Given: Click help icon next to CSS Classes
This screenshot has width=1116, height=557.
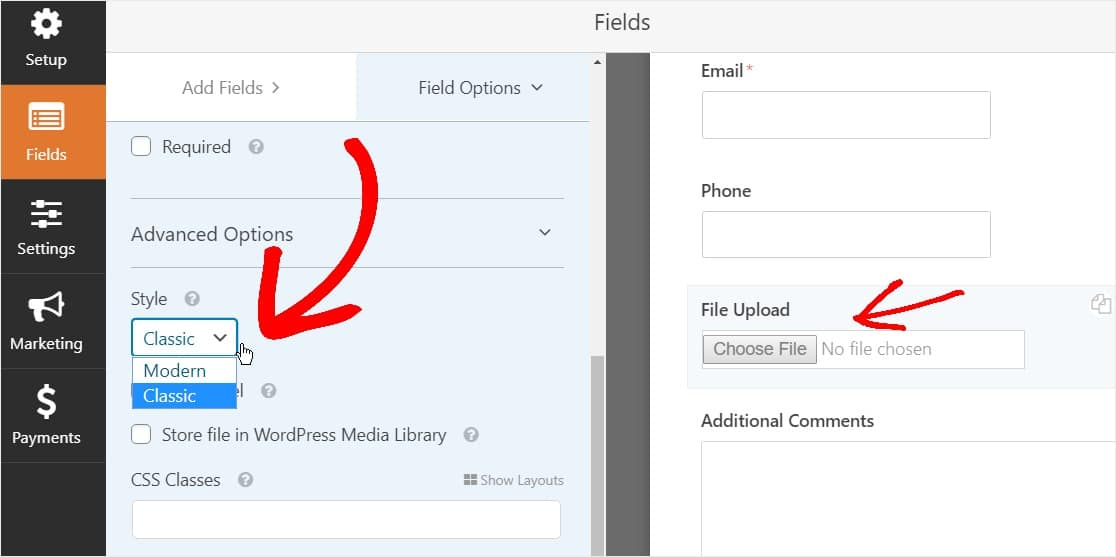Looking at the screenshot, I should (245, 480).
